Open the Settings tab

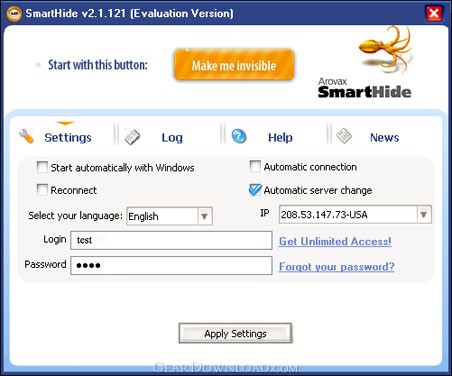click(x=68, y=137)
